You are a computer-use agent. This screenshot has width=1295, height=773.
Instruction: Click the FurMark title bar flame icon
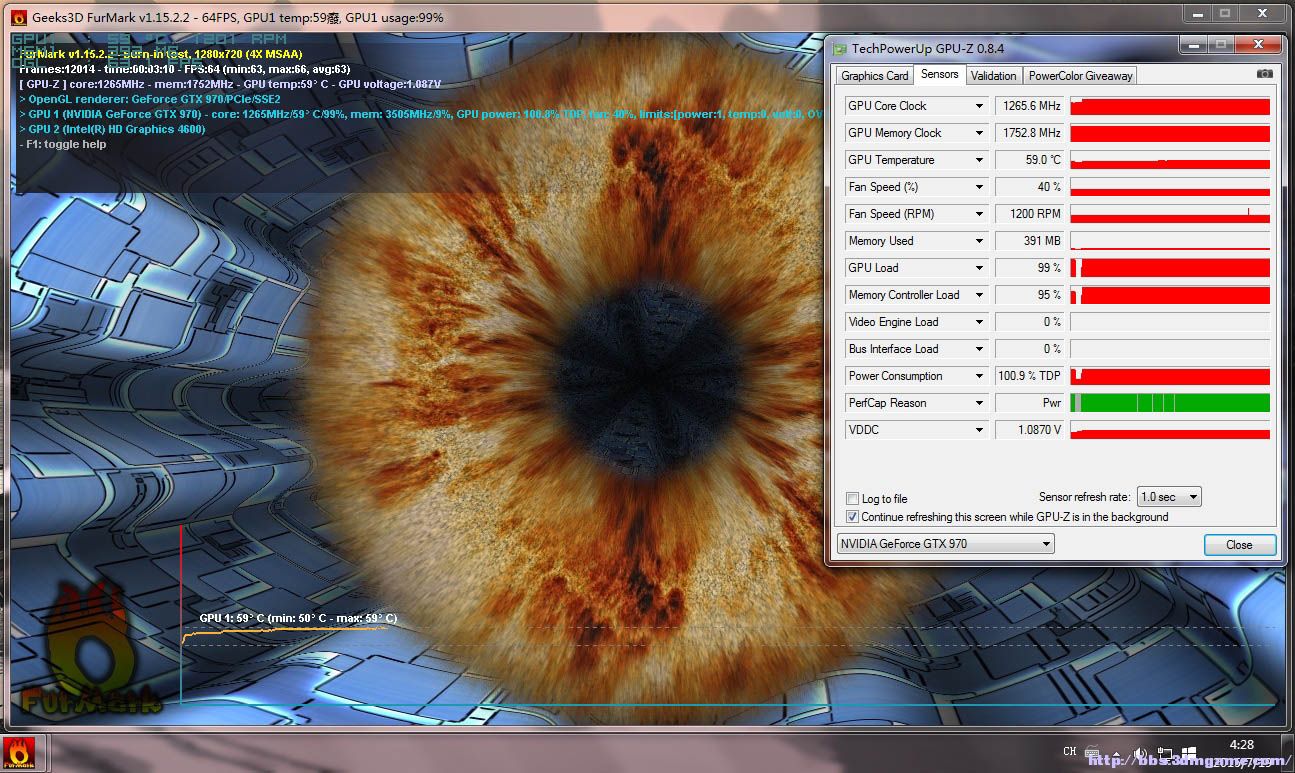(17, 17)
